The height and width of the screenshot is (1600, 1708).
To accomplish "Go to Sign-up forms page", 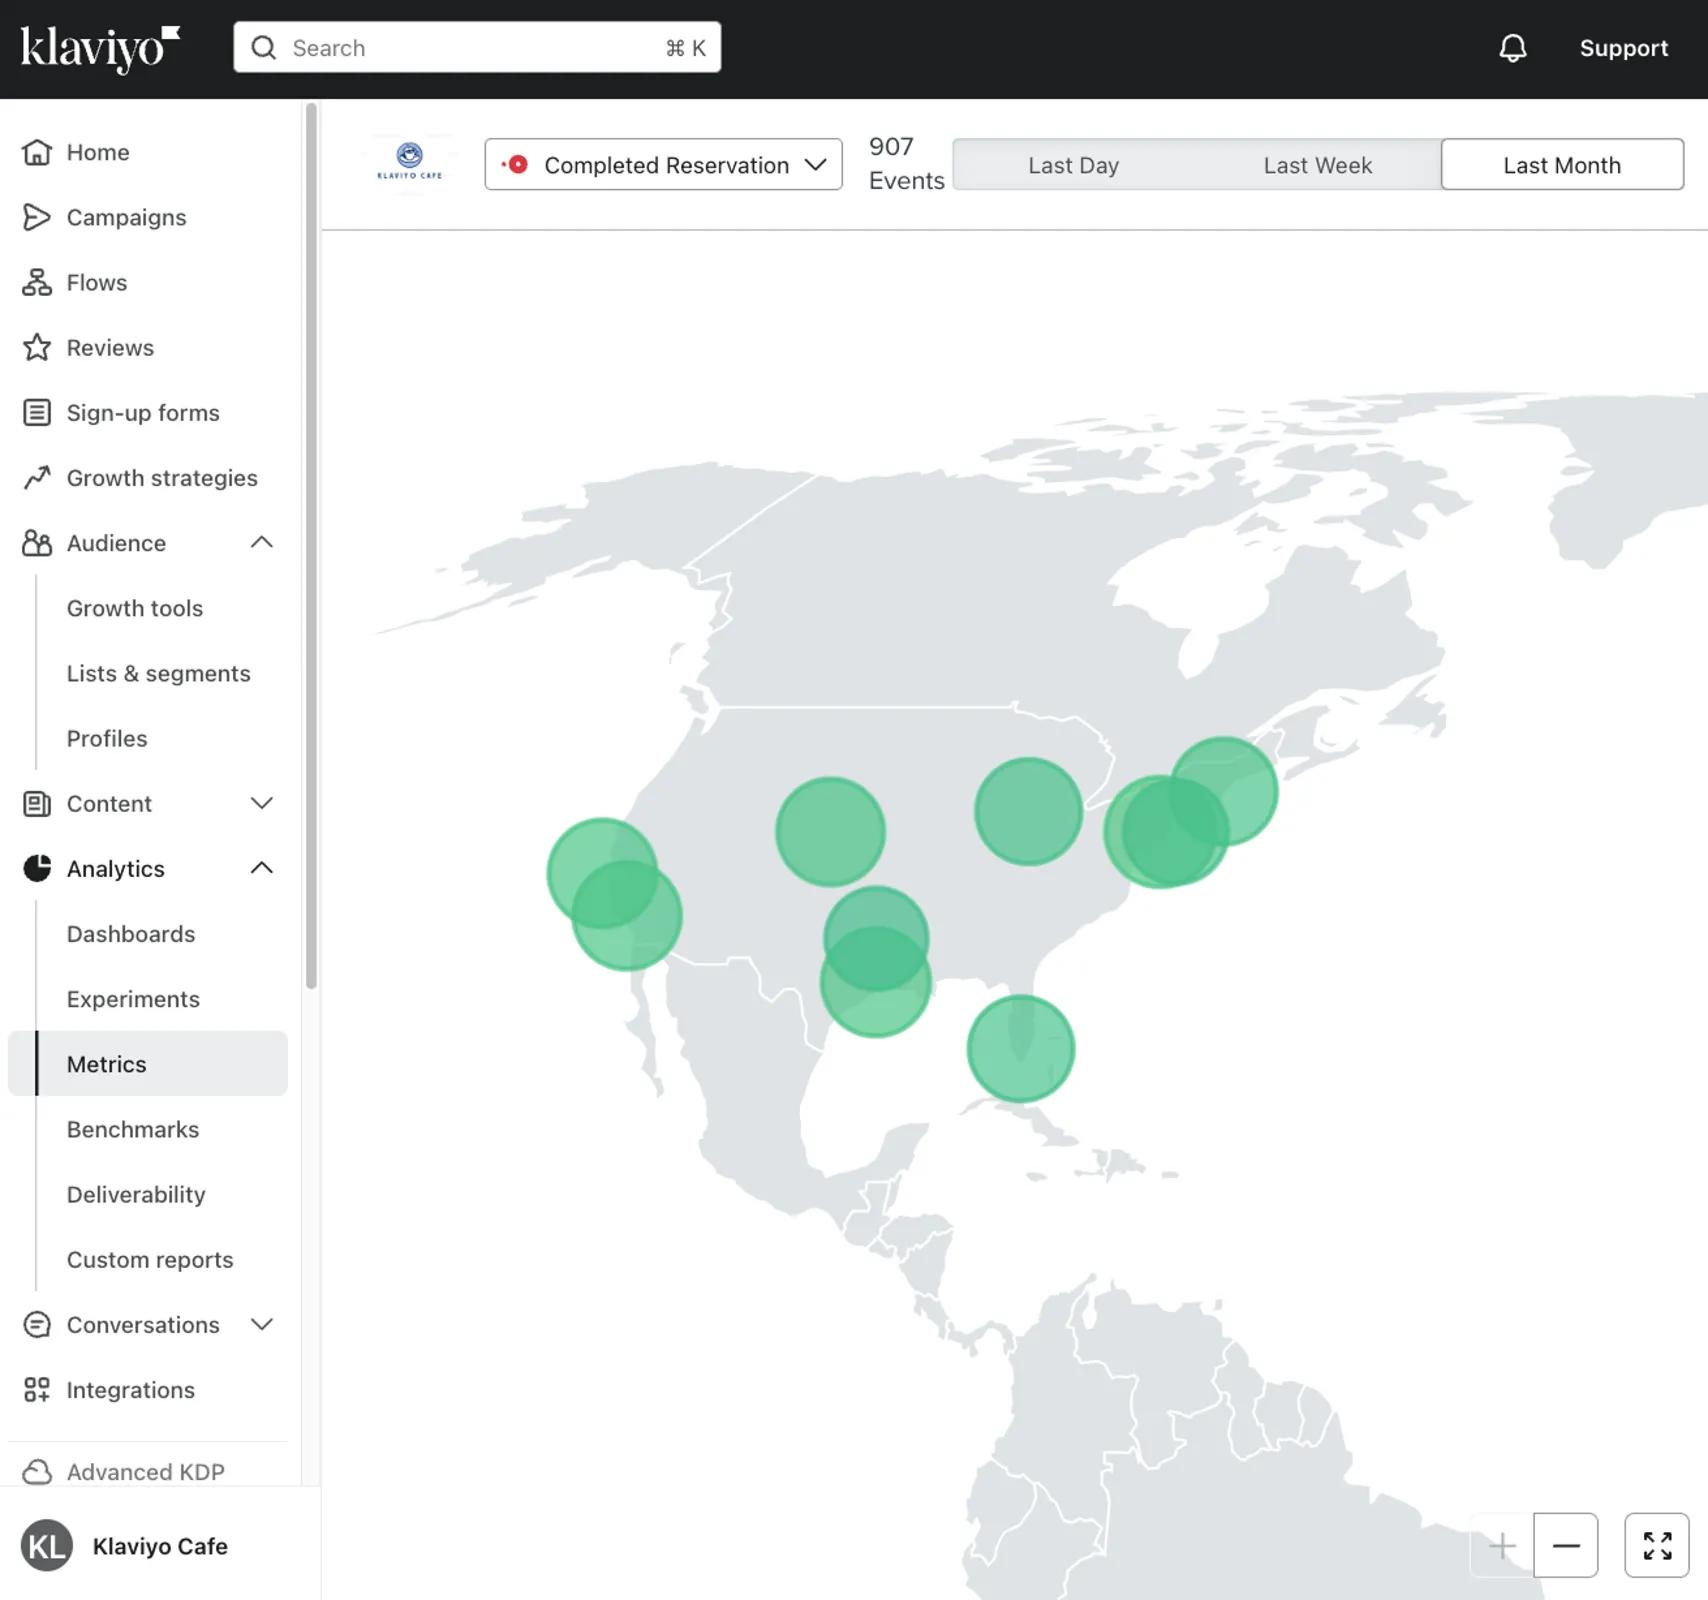I will click(x=143, y=412).
